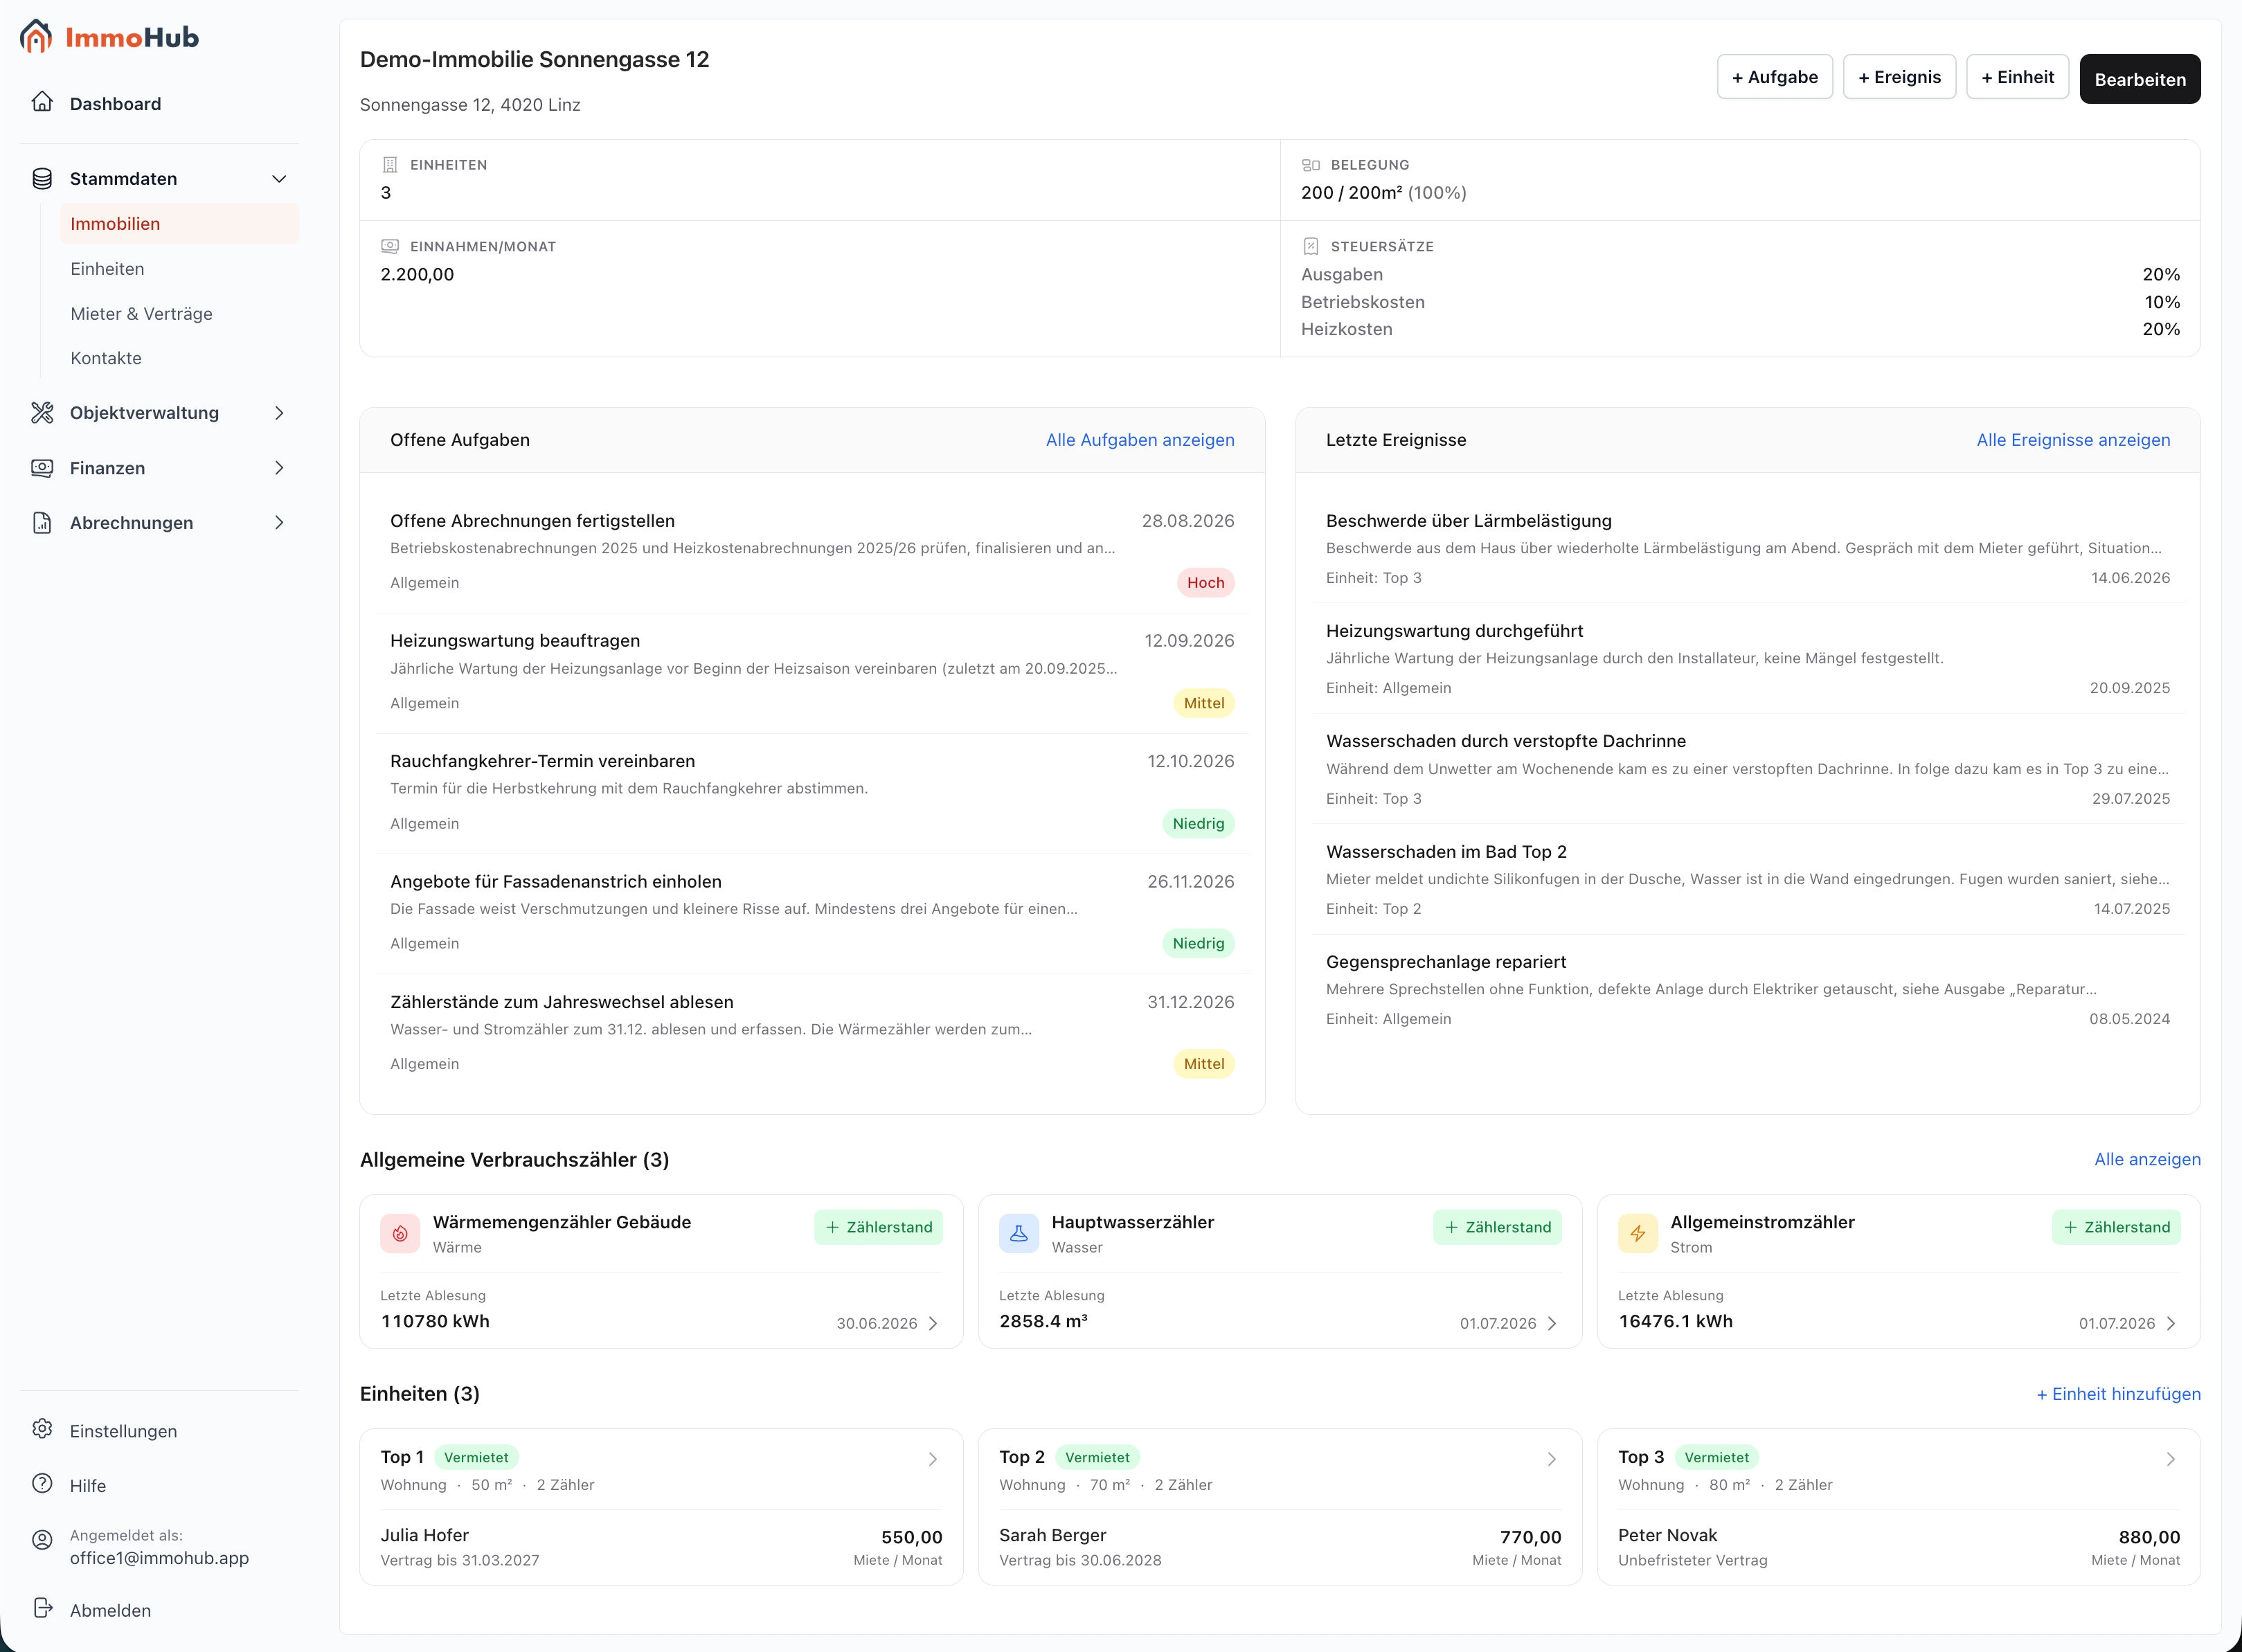Image resolution: width=2242 pixels, height=1652 pixels.
Task: Click the Allgemeinstromzähler lightning icon
Action: coord(1638,1233)
